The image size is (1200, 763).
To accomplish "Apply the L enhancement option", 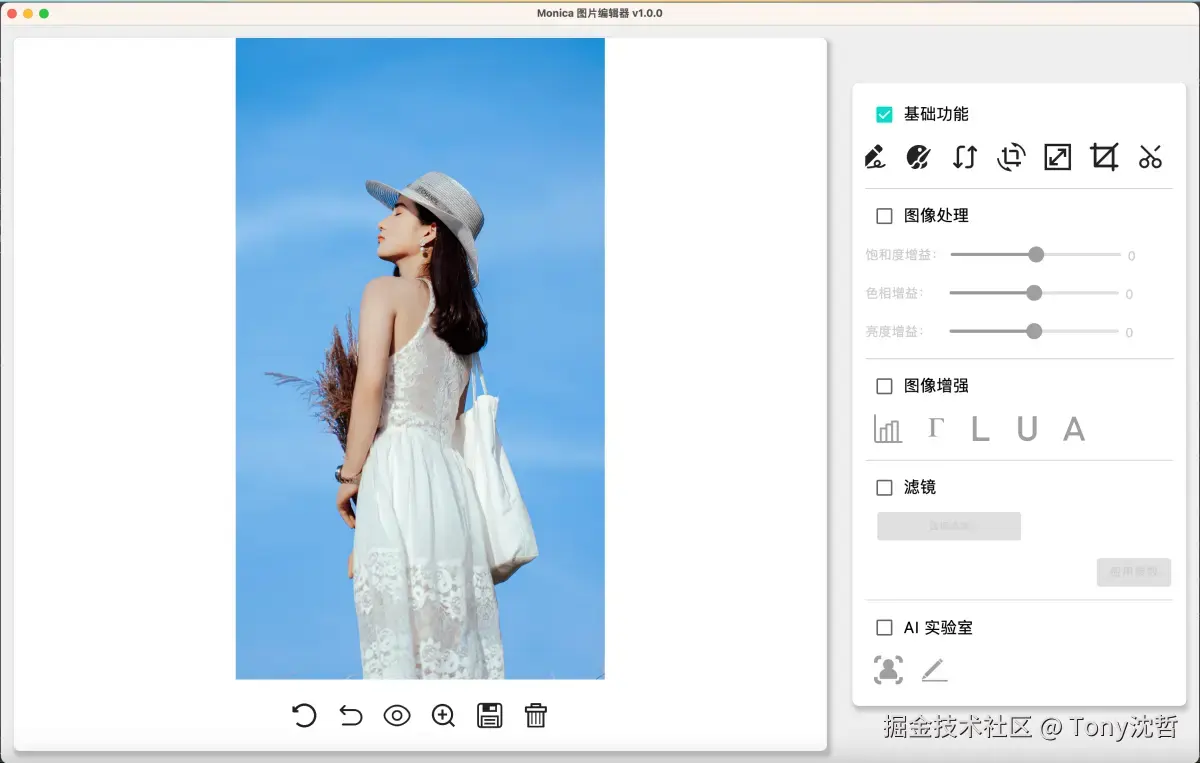I will tap(980, 429).
